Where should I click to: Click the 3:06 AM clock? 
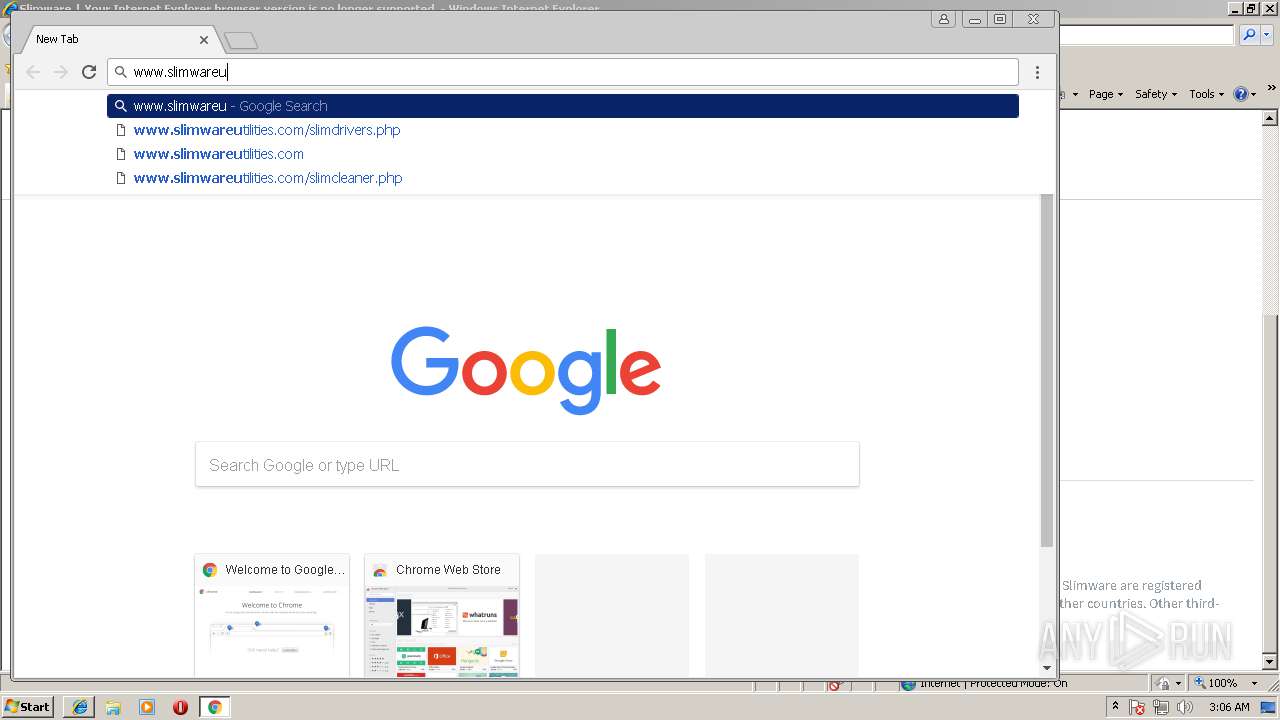click(1229, 707)
